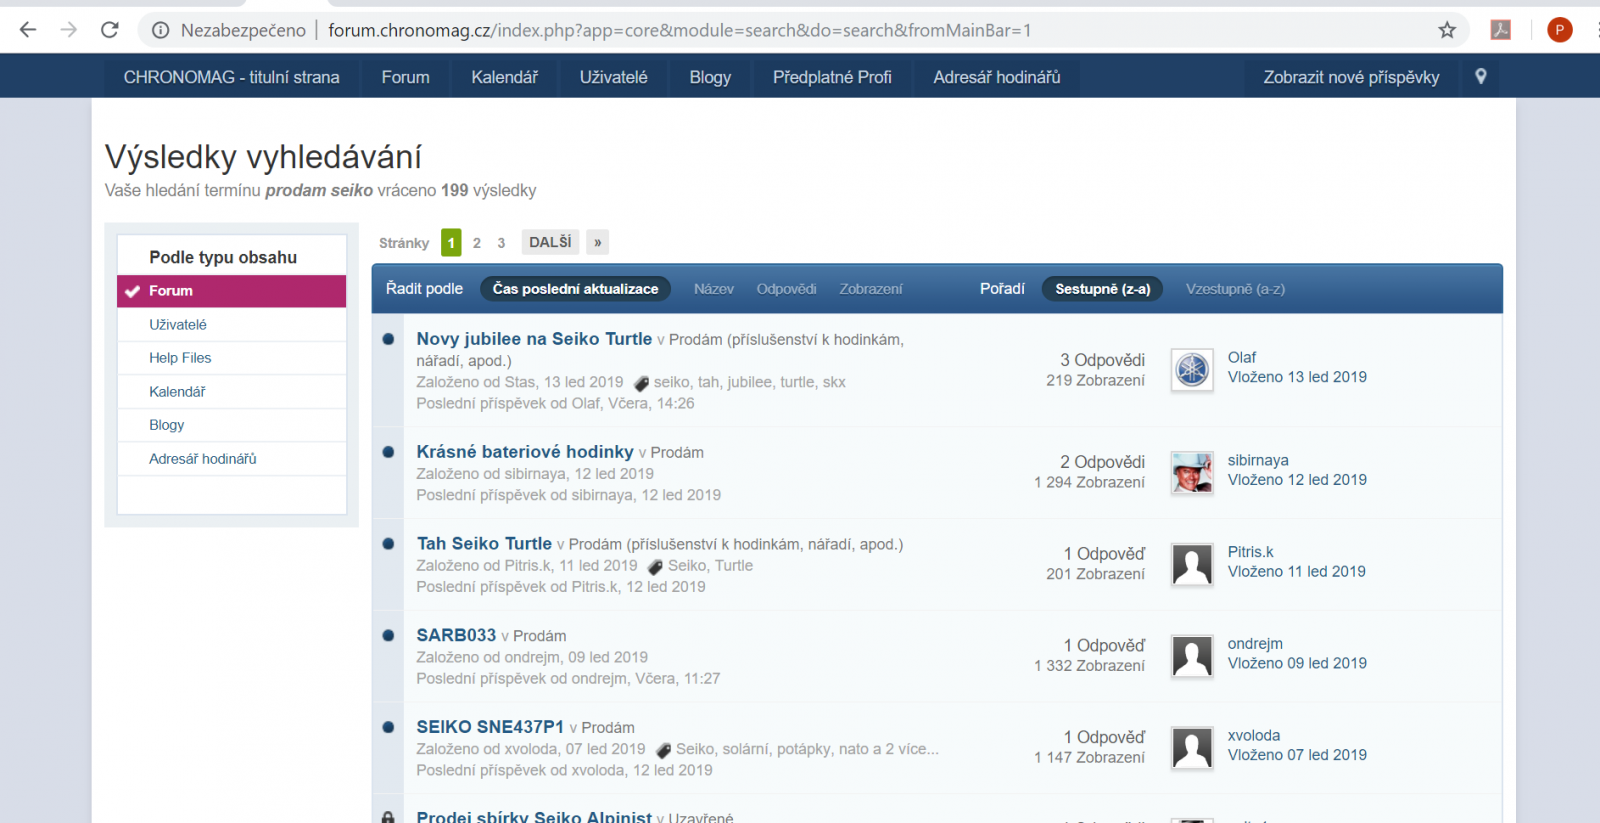Click the tag icon before seiko, tah tags
The image size is (1600, 823).
point(641,383)
